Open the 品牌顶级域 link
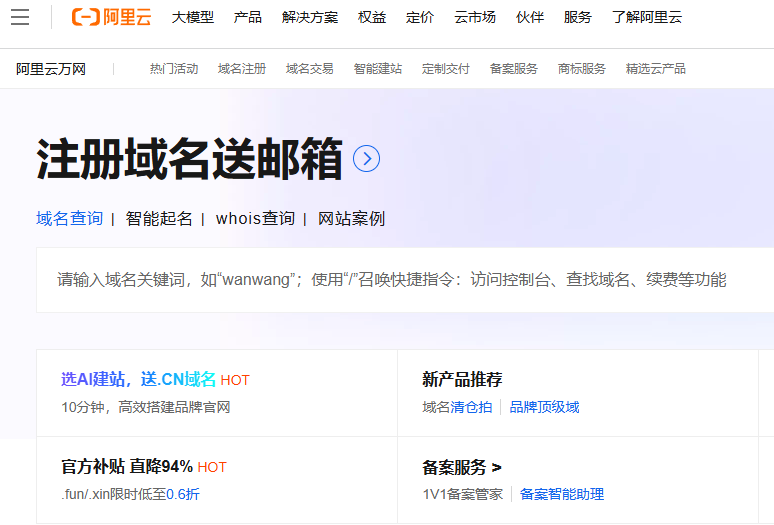Image resolution: width=774 pixels, height=525 pixels. 544,408
